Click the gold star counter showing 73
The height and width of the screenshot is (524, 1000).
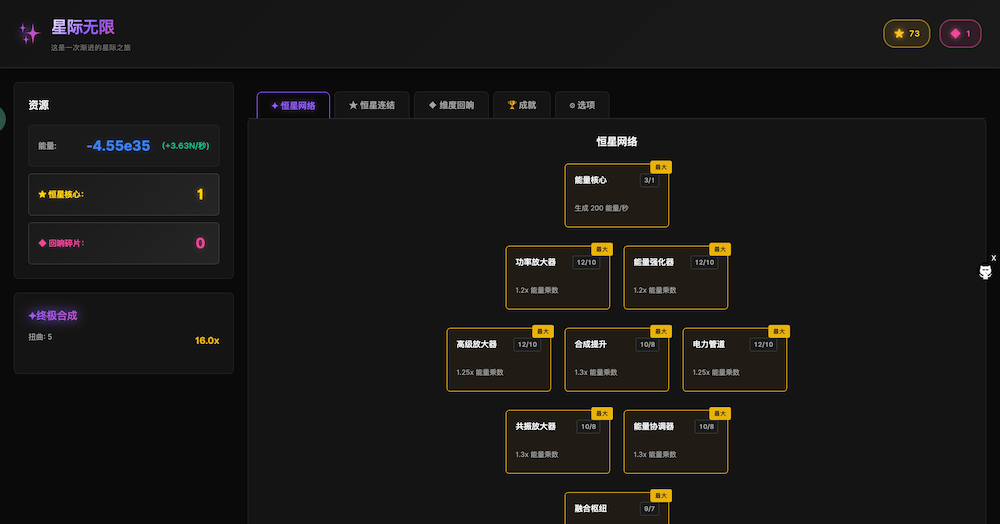coord(906,34)
